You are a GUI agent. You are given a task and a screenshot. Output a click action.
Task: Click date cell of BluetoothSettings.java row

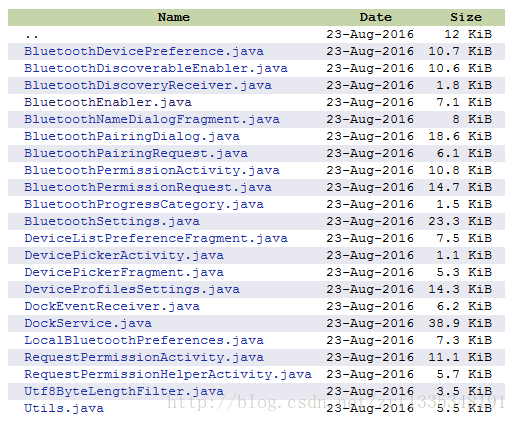pyautogui.click(x=370, y=221)
